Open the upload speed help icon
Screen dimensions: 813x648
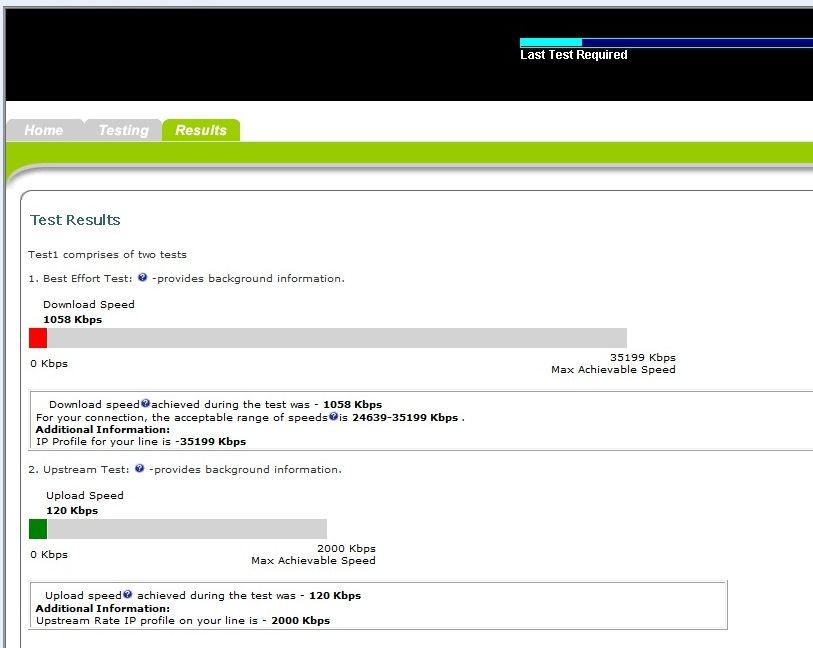pos(128,594)
